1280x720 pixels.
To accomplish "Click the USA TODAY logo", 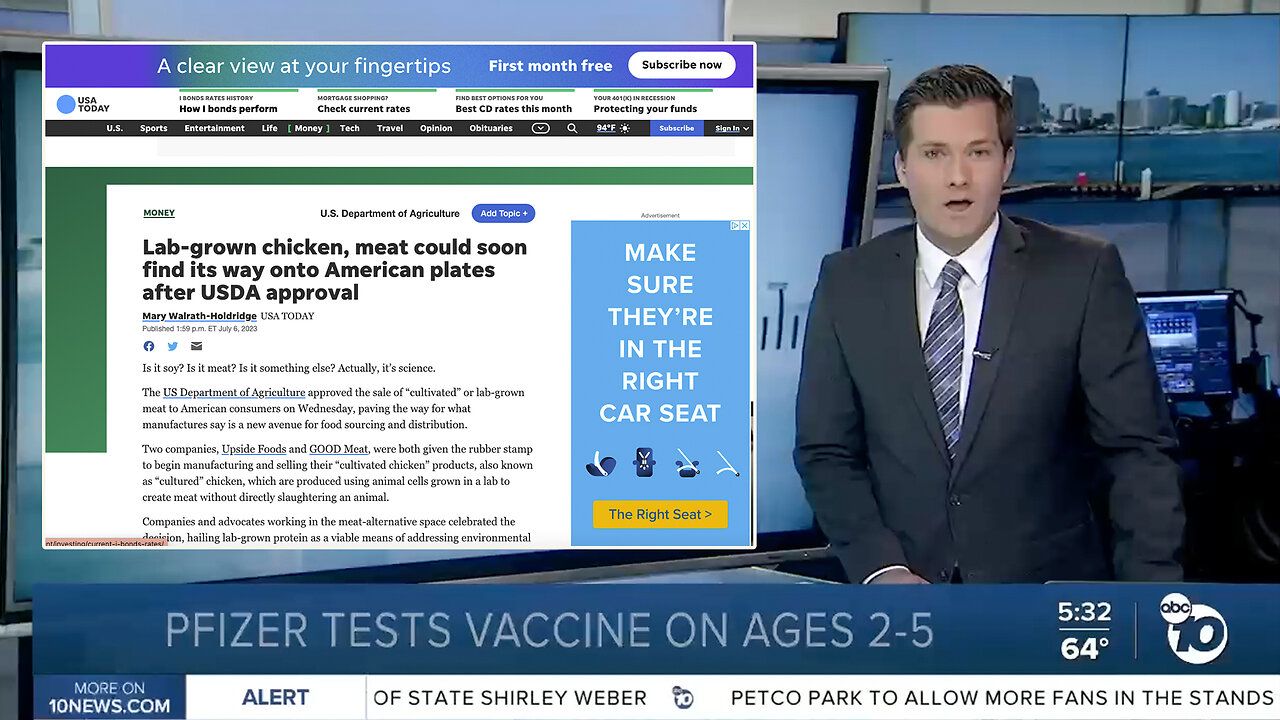I will [83, 104].
